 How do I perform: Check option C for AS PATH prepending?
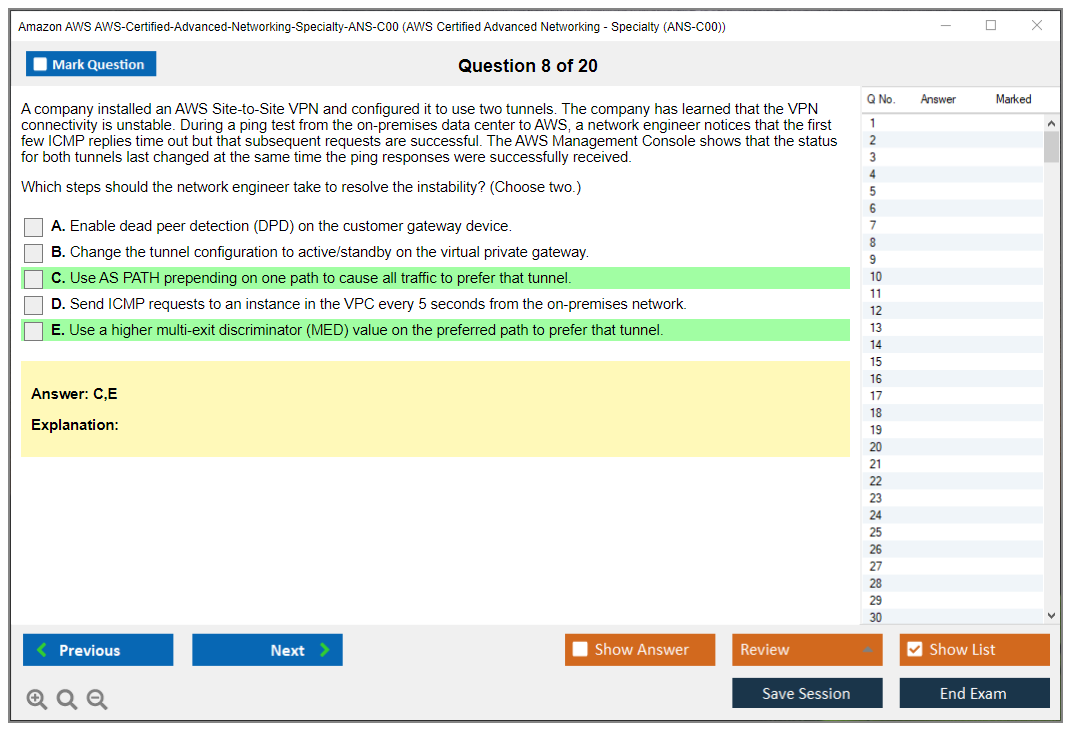[x=33, y=279]
